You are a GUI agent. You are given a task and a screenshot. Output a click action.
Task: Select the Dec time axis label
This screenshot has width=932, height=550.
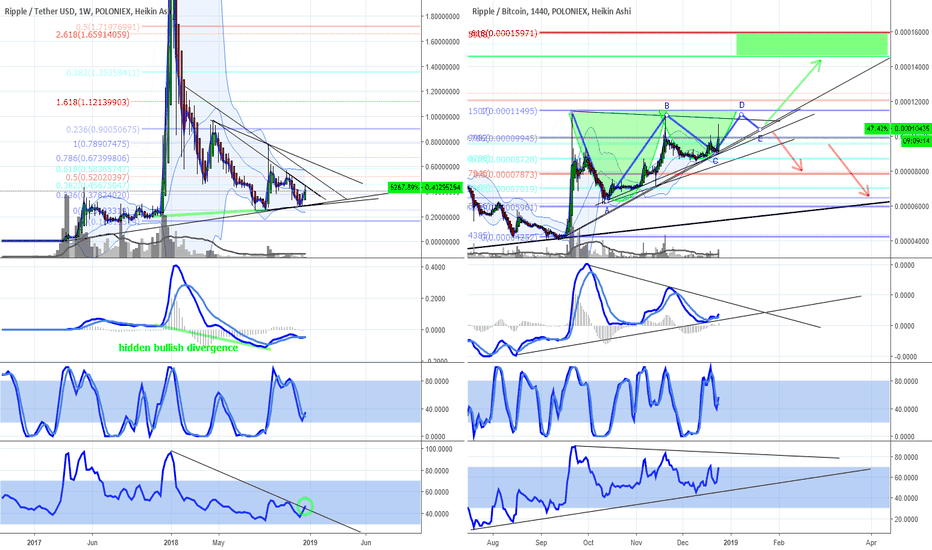click(682, 542)
